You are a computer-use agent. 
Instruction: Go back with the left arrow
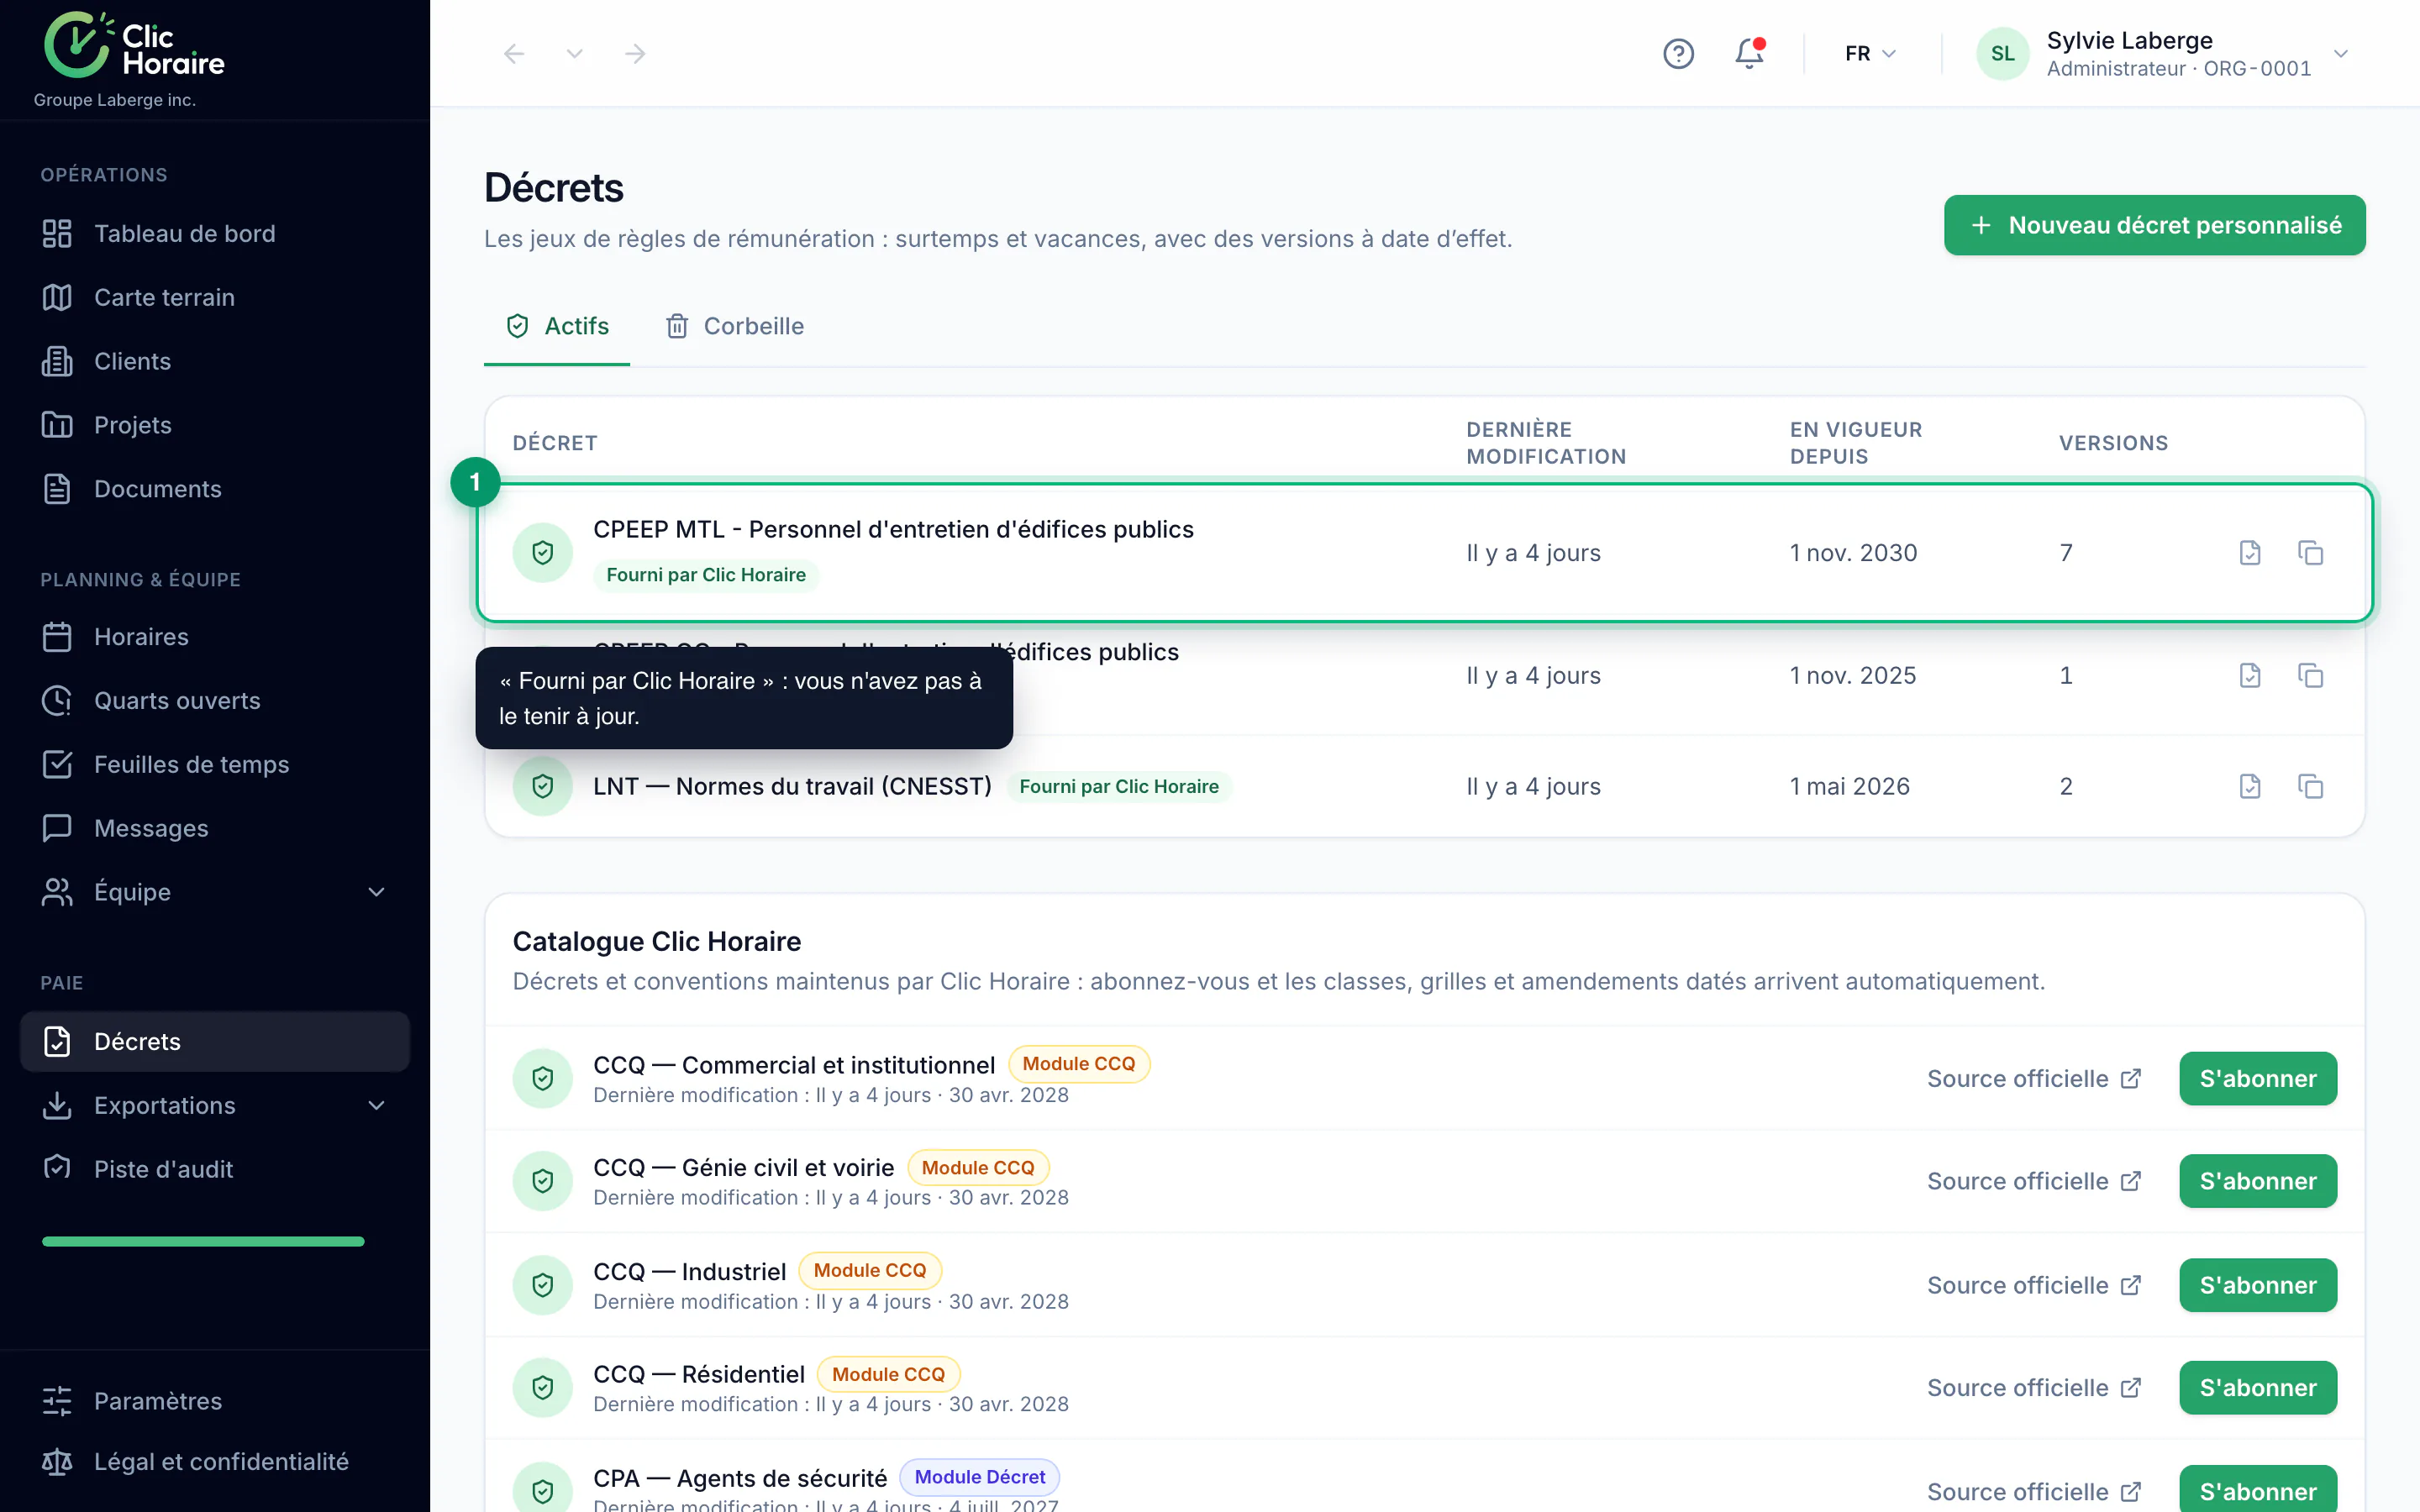point(514,53)
